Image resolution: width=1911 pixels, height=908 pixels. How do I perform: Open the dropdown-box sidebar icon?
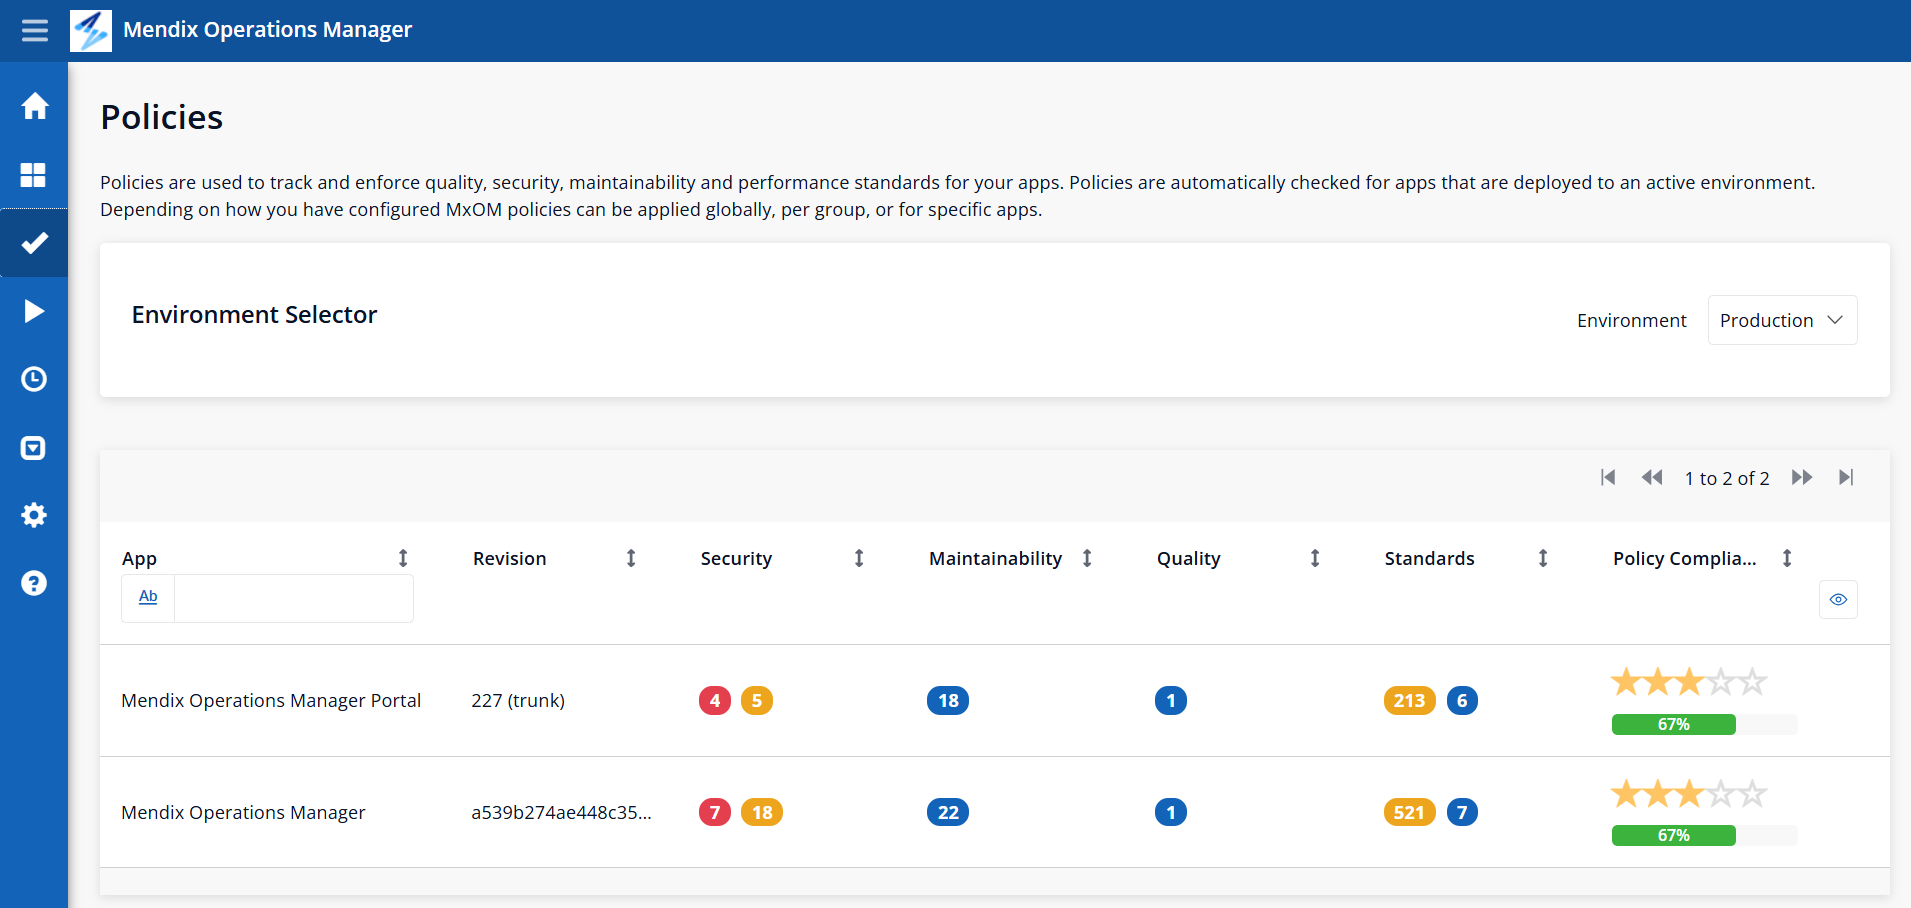tap(34, 447)
